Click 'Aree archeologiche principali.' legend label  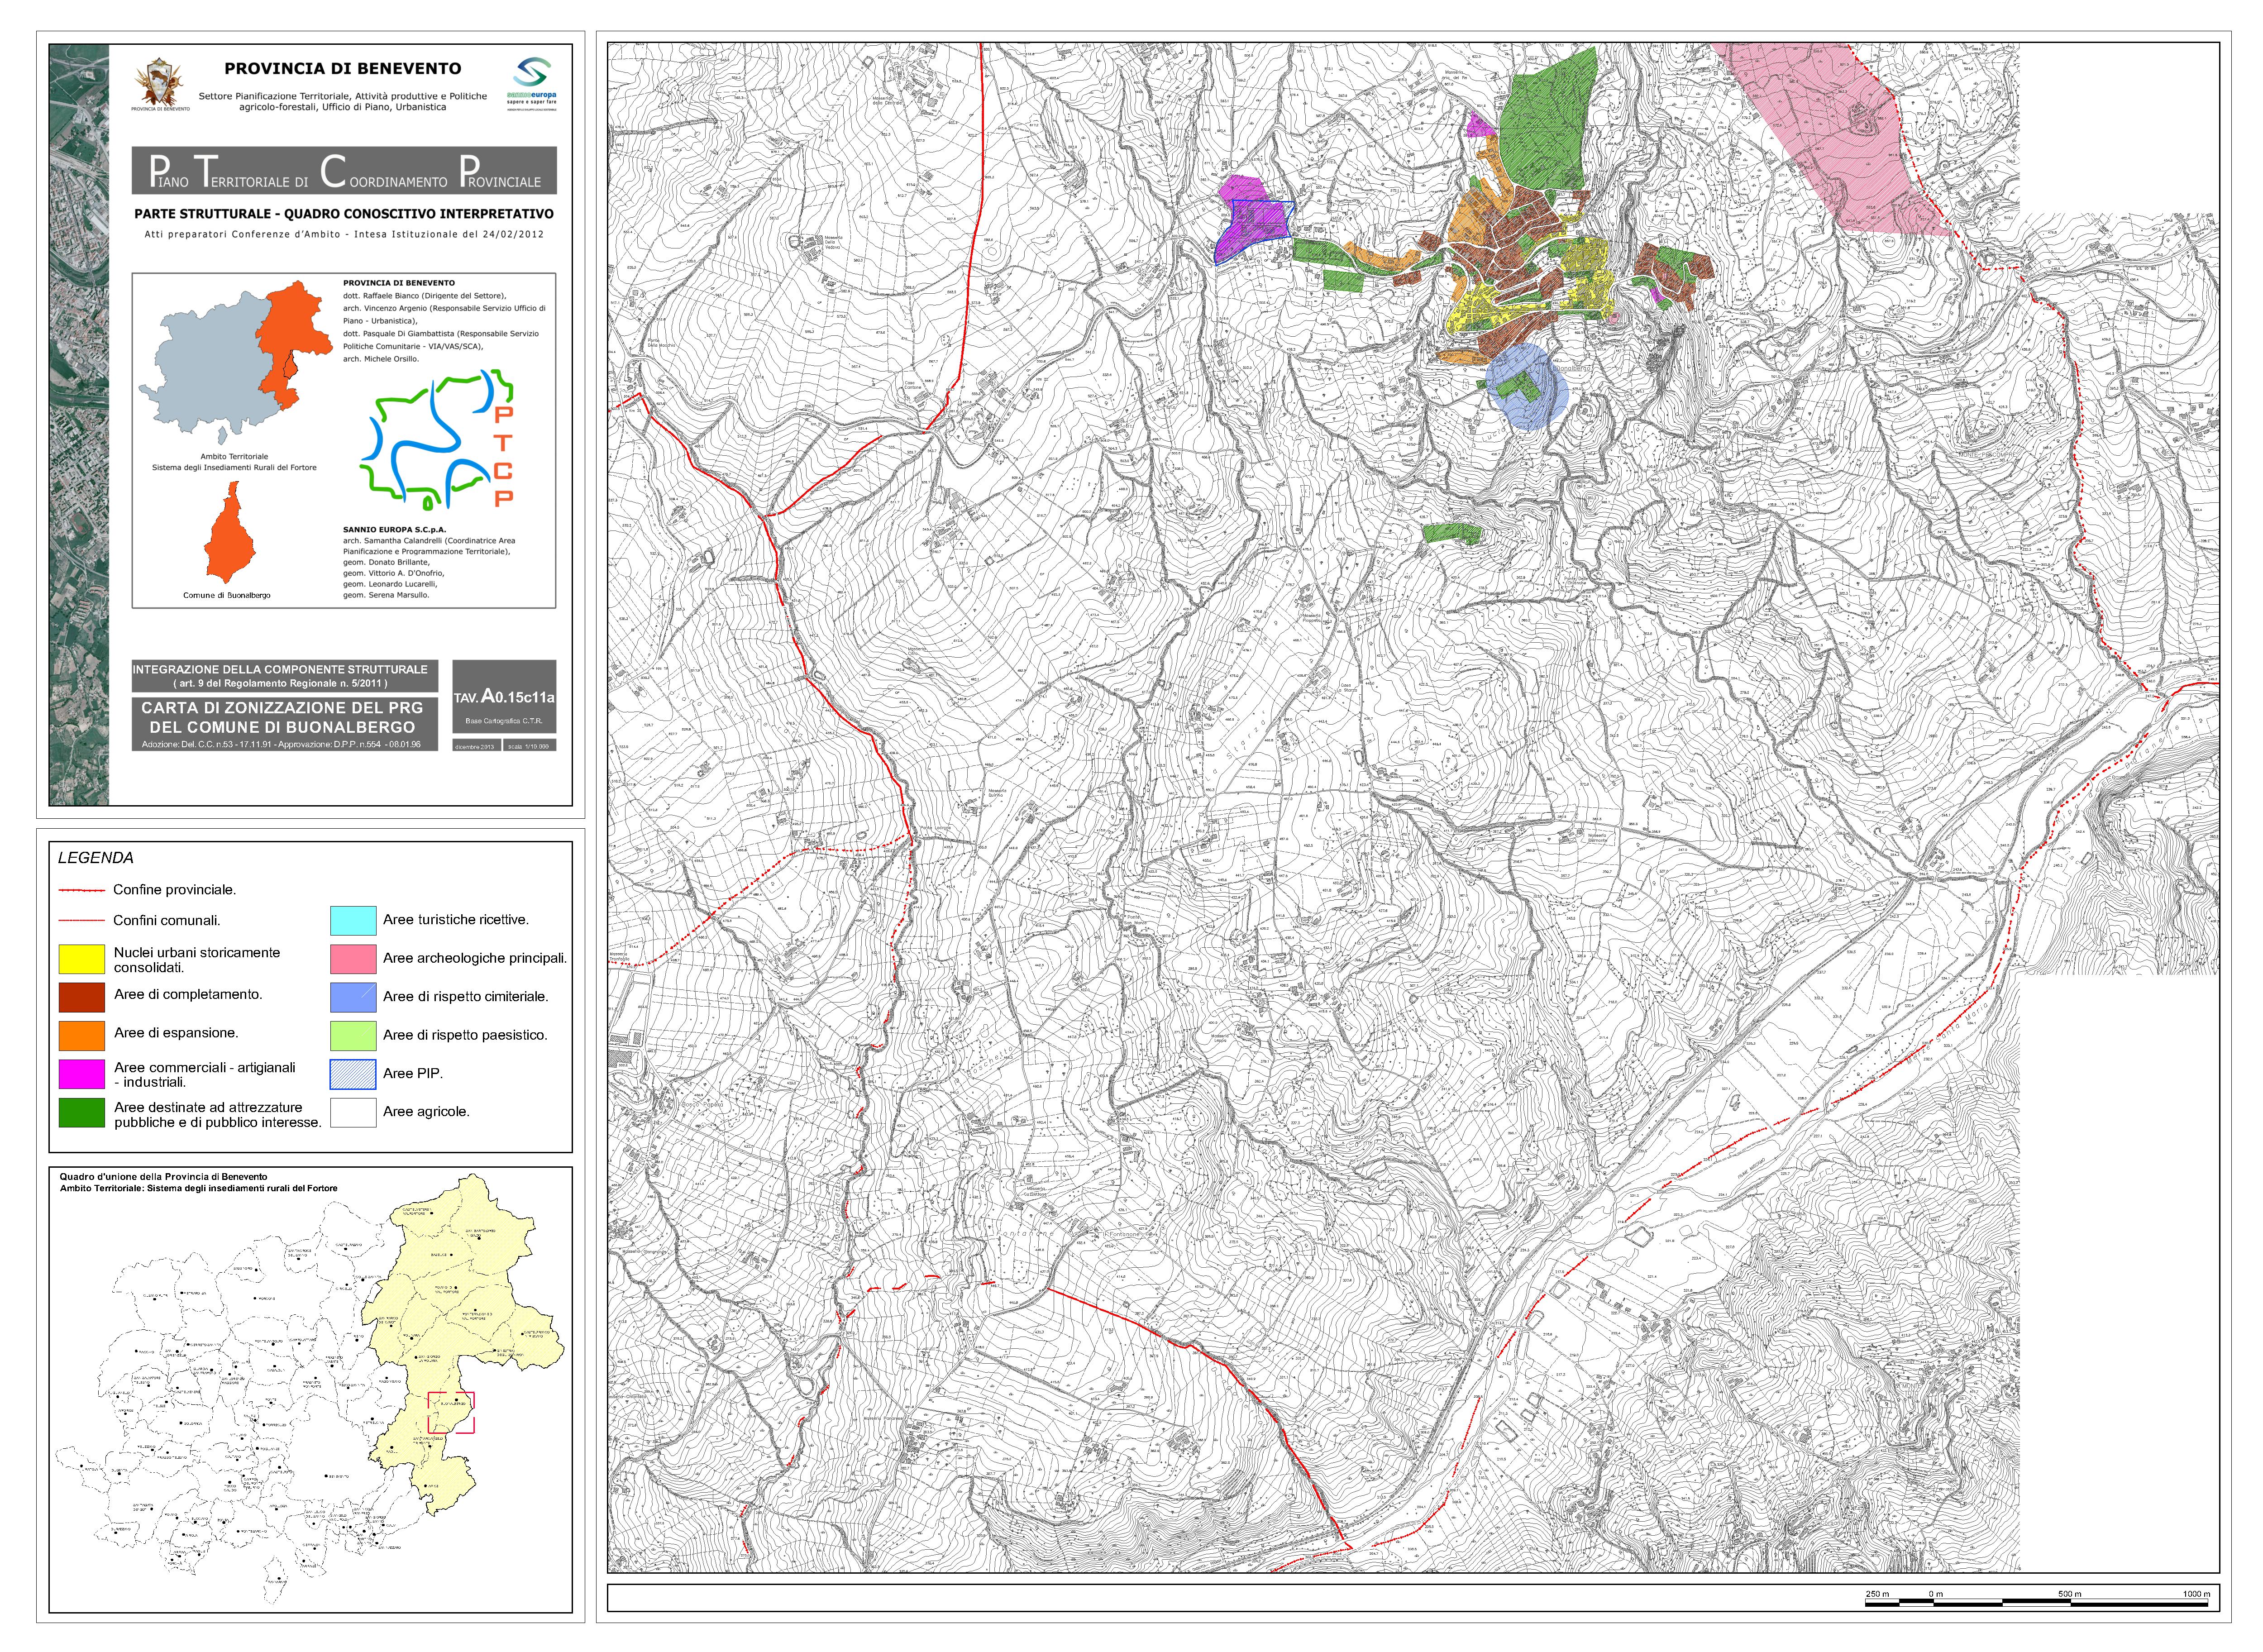click(x=475, y=959)
